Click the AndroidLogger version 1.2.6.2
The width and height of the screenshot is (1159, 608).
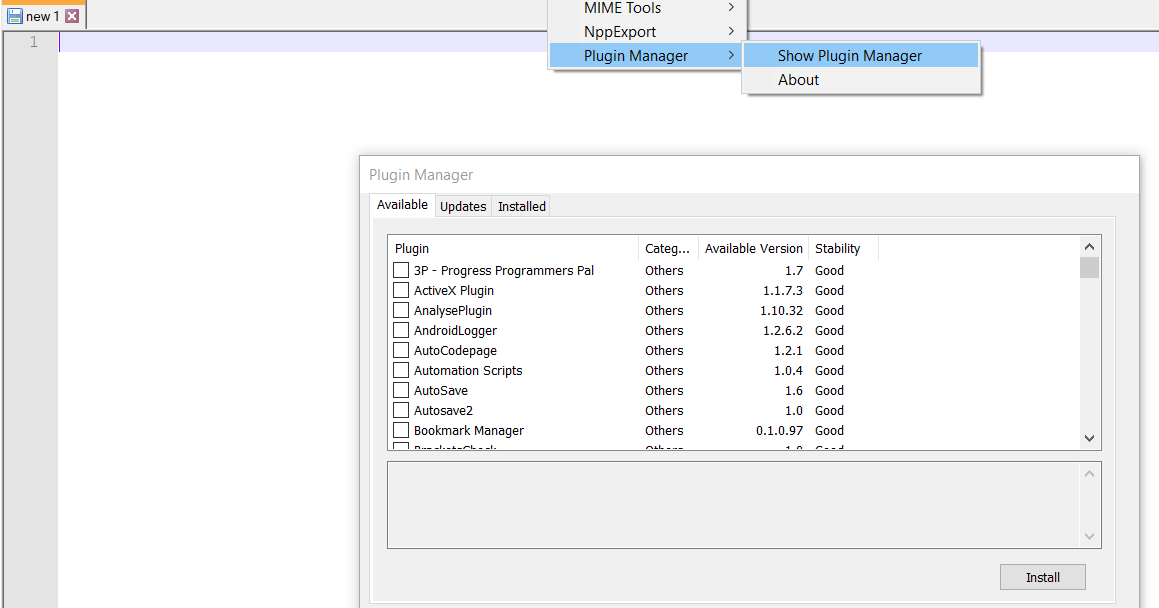coord(783,330)
